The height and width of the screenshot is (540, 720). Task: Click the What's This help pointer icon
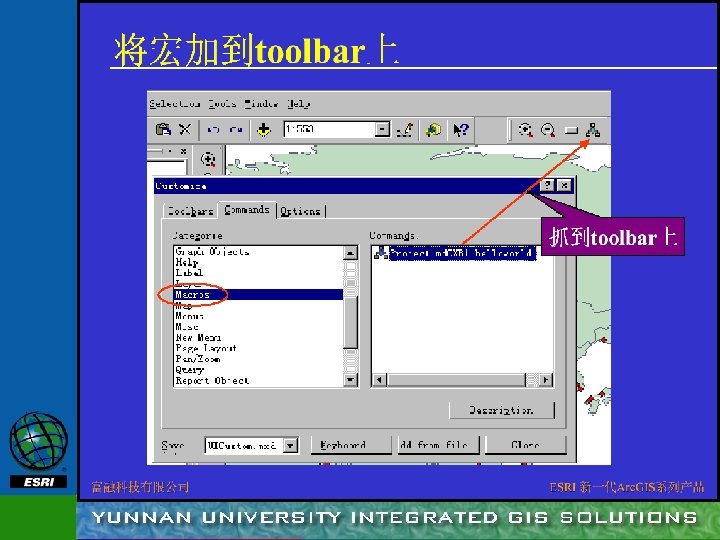[461, 130]
